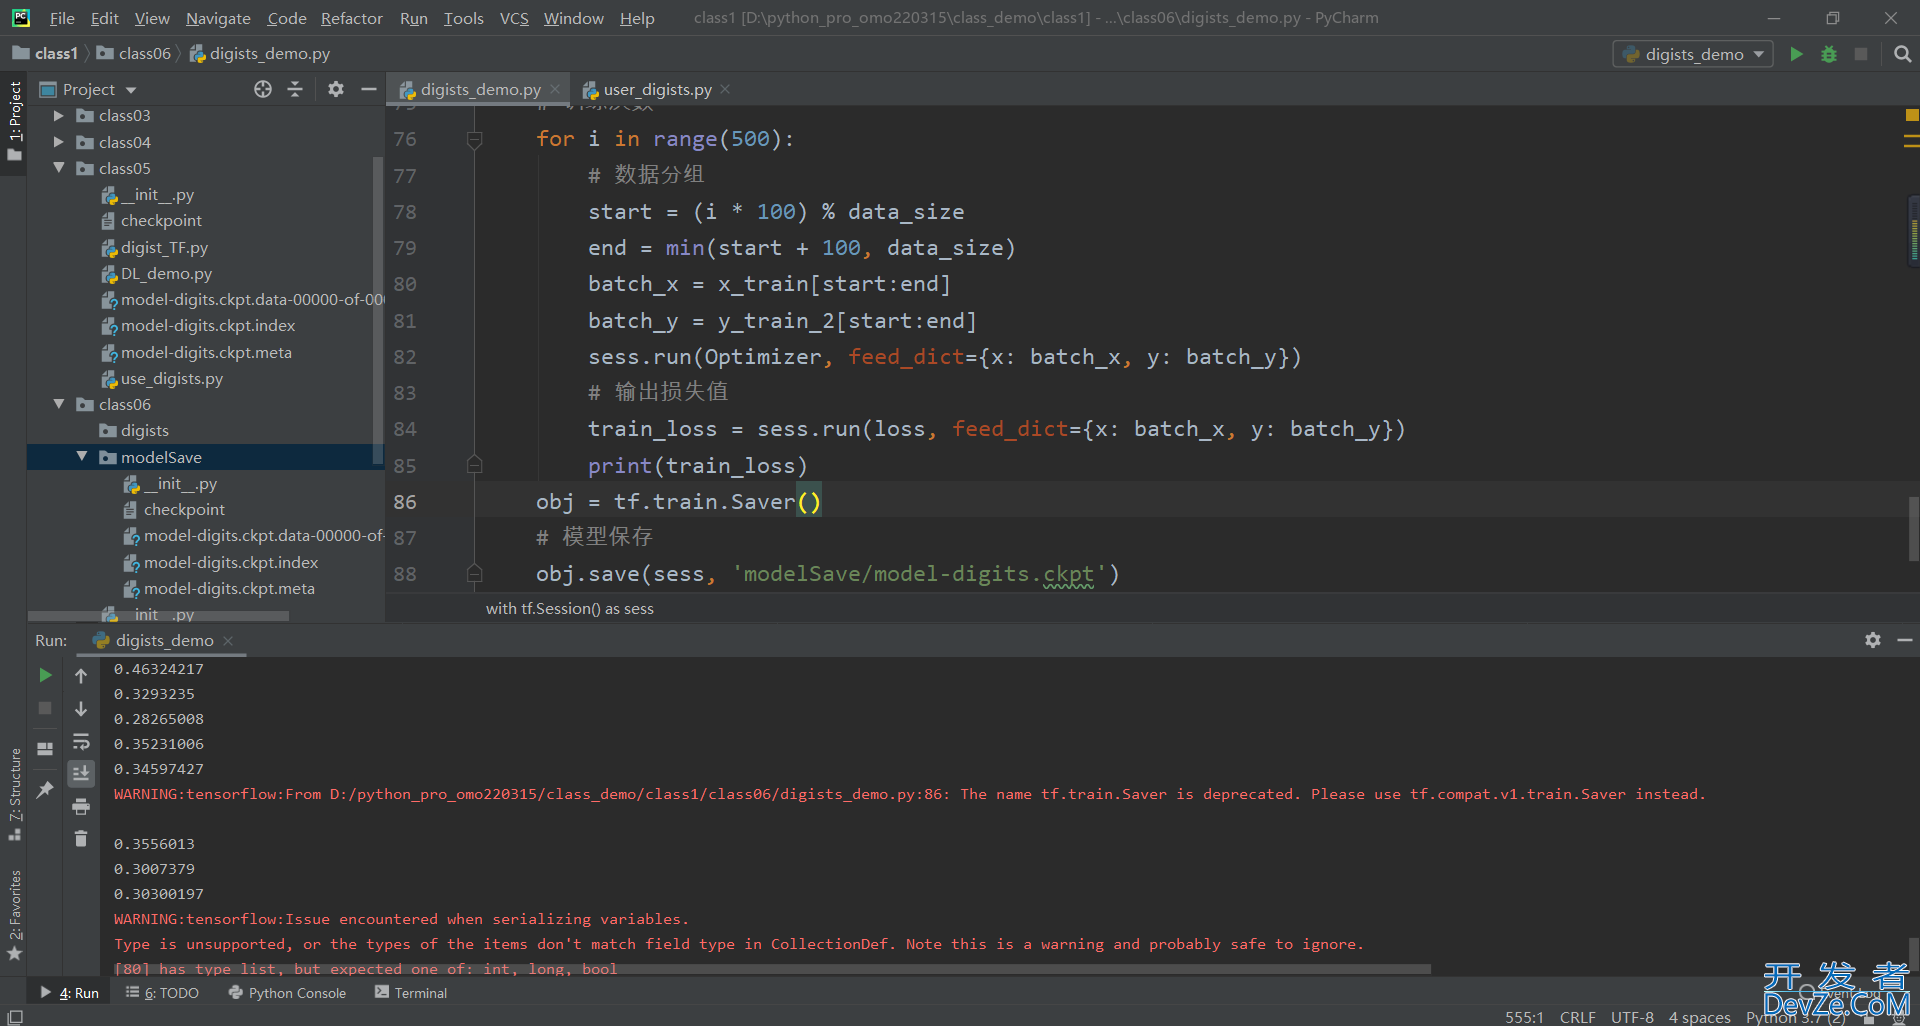Select the digists folder under class06

(x=134, y=430)
